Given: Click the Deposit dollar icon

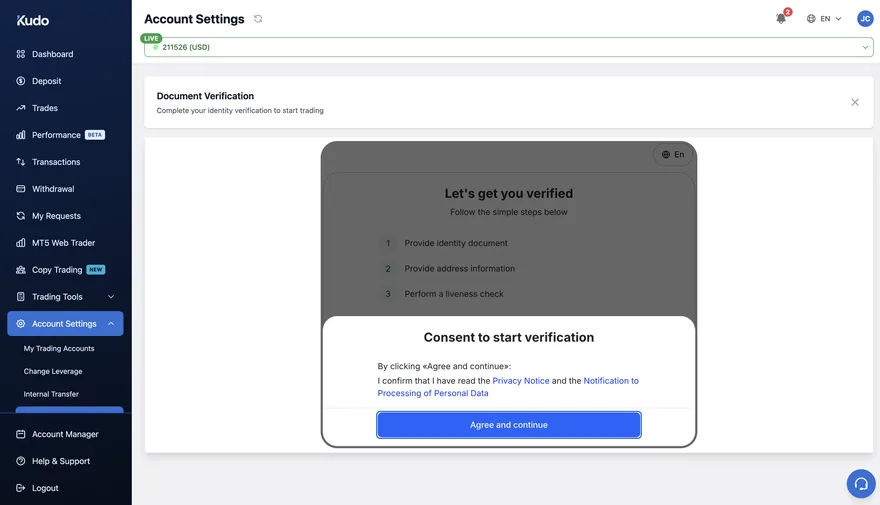Looking at the screenshot, I should (x=21, y=81).
